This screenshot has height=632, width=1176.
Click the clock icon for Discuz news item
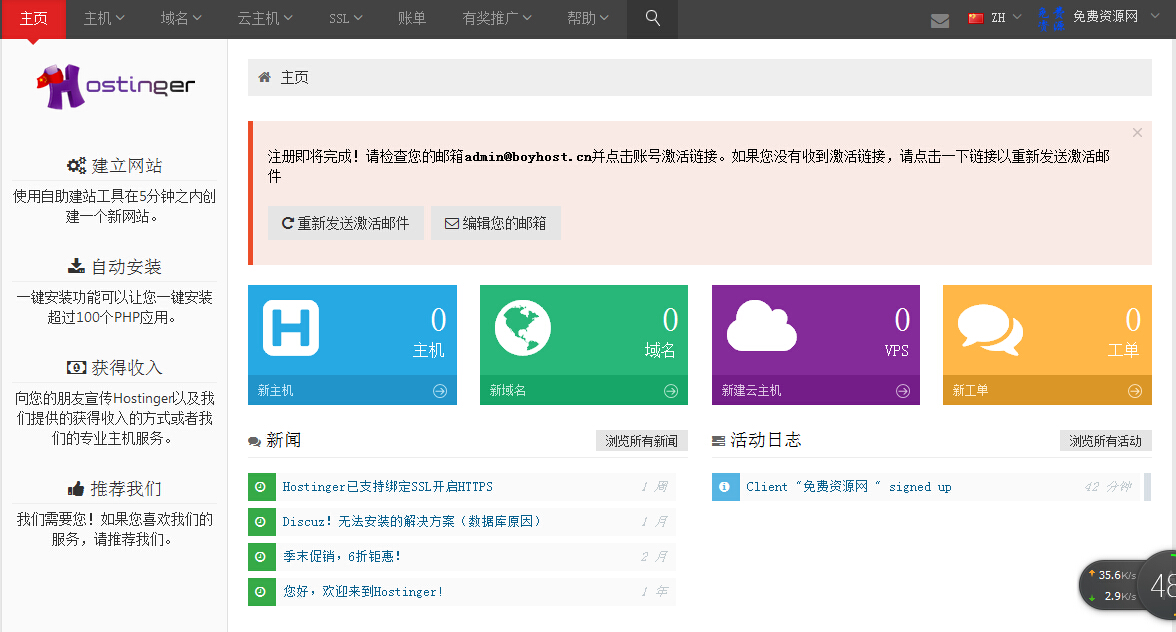click(x=261, y=522)
